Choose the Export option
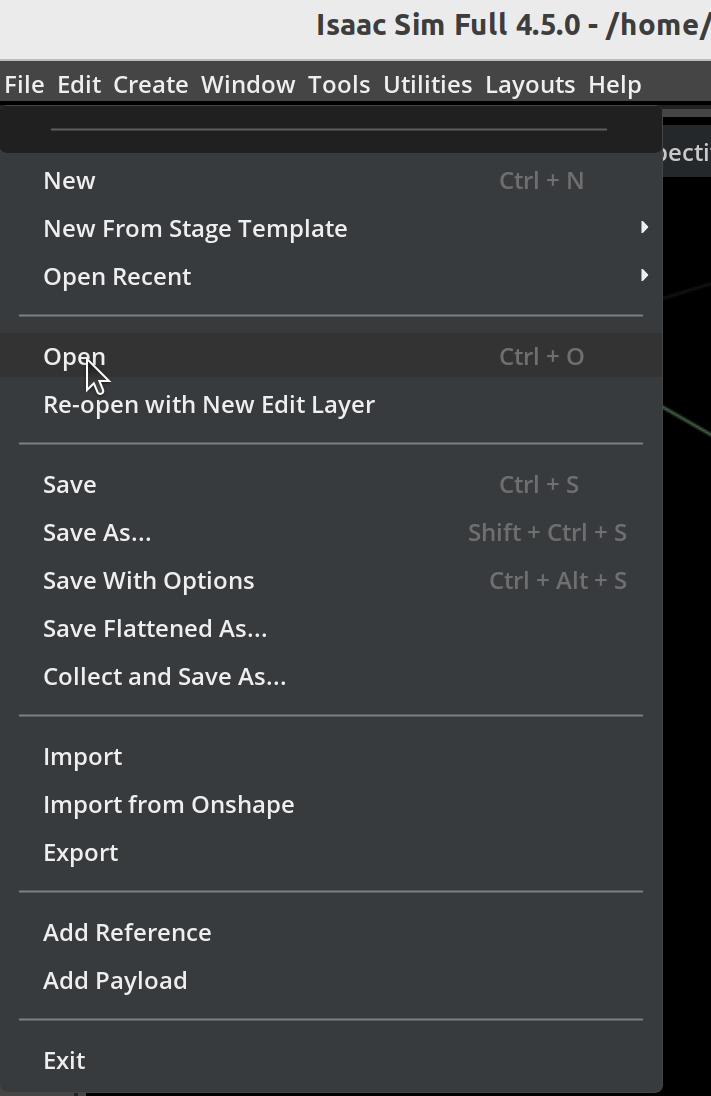 [x=81, y=853]
